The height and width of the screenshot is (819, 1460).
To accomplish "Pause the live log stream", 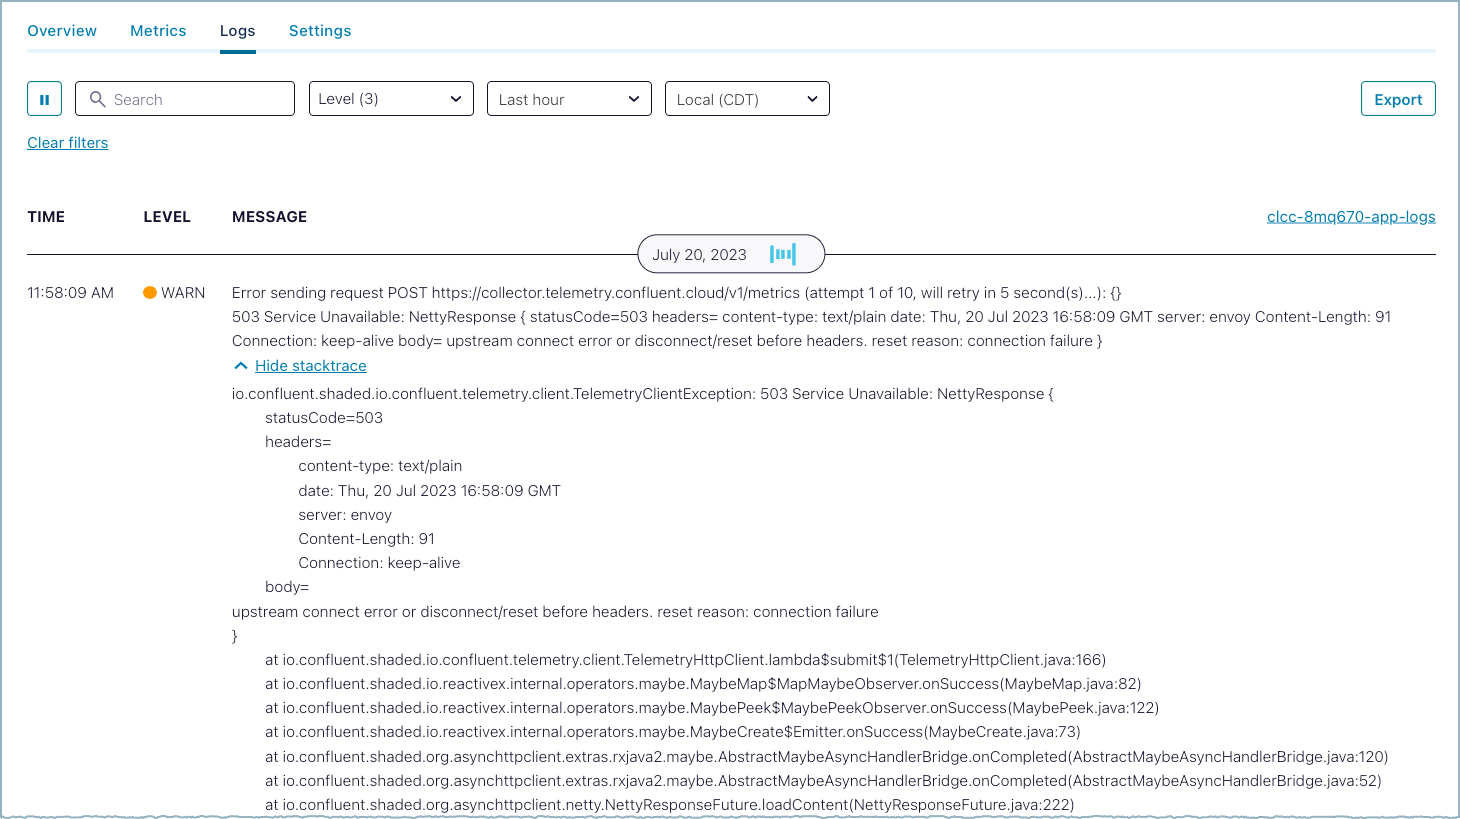I will [x=44, y=99].
